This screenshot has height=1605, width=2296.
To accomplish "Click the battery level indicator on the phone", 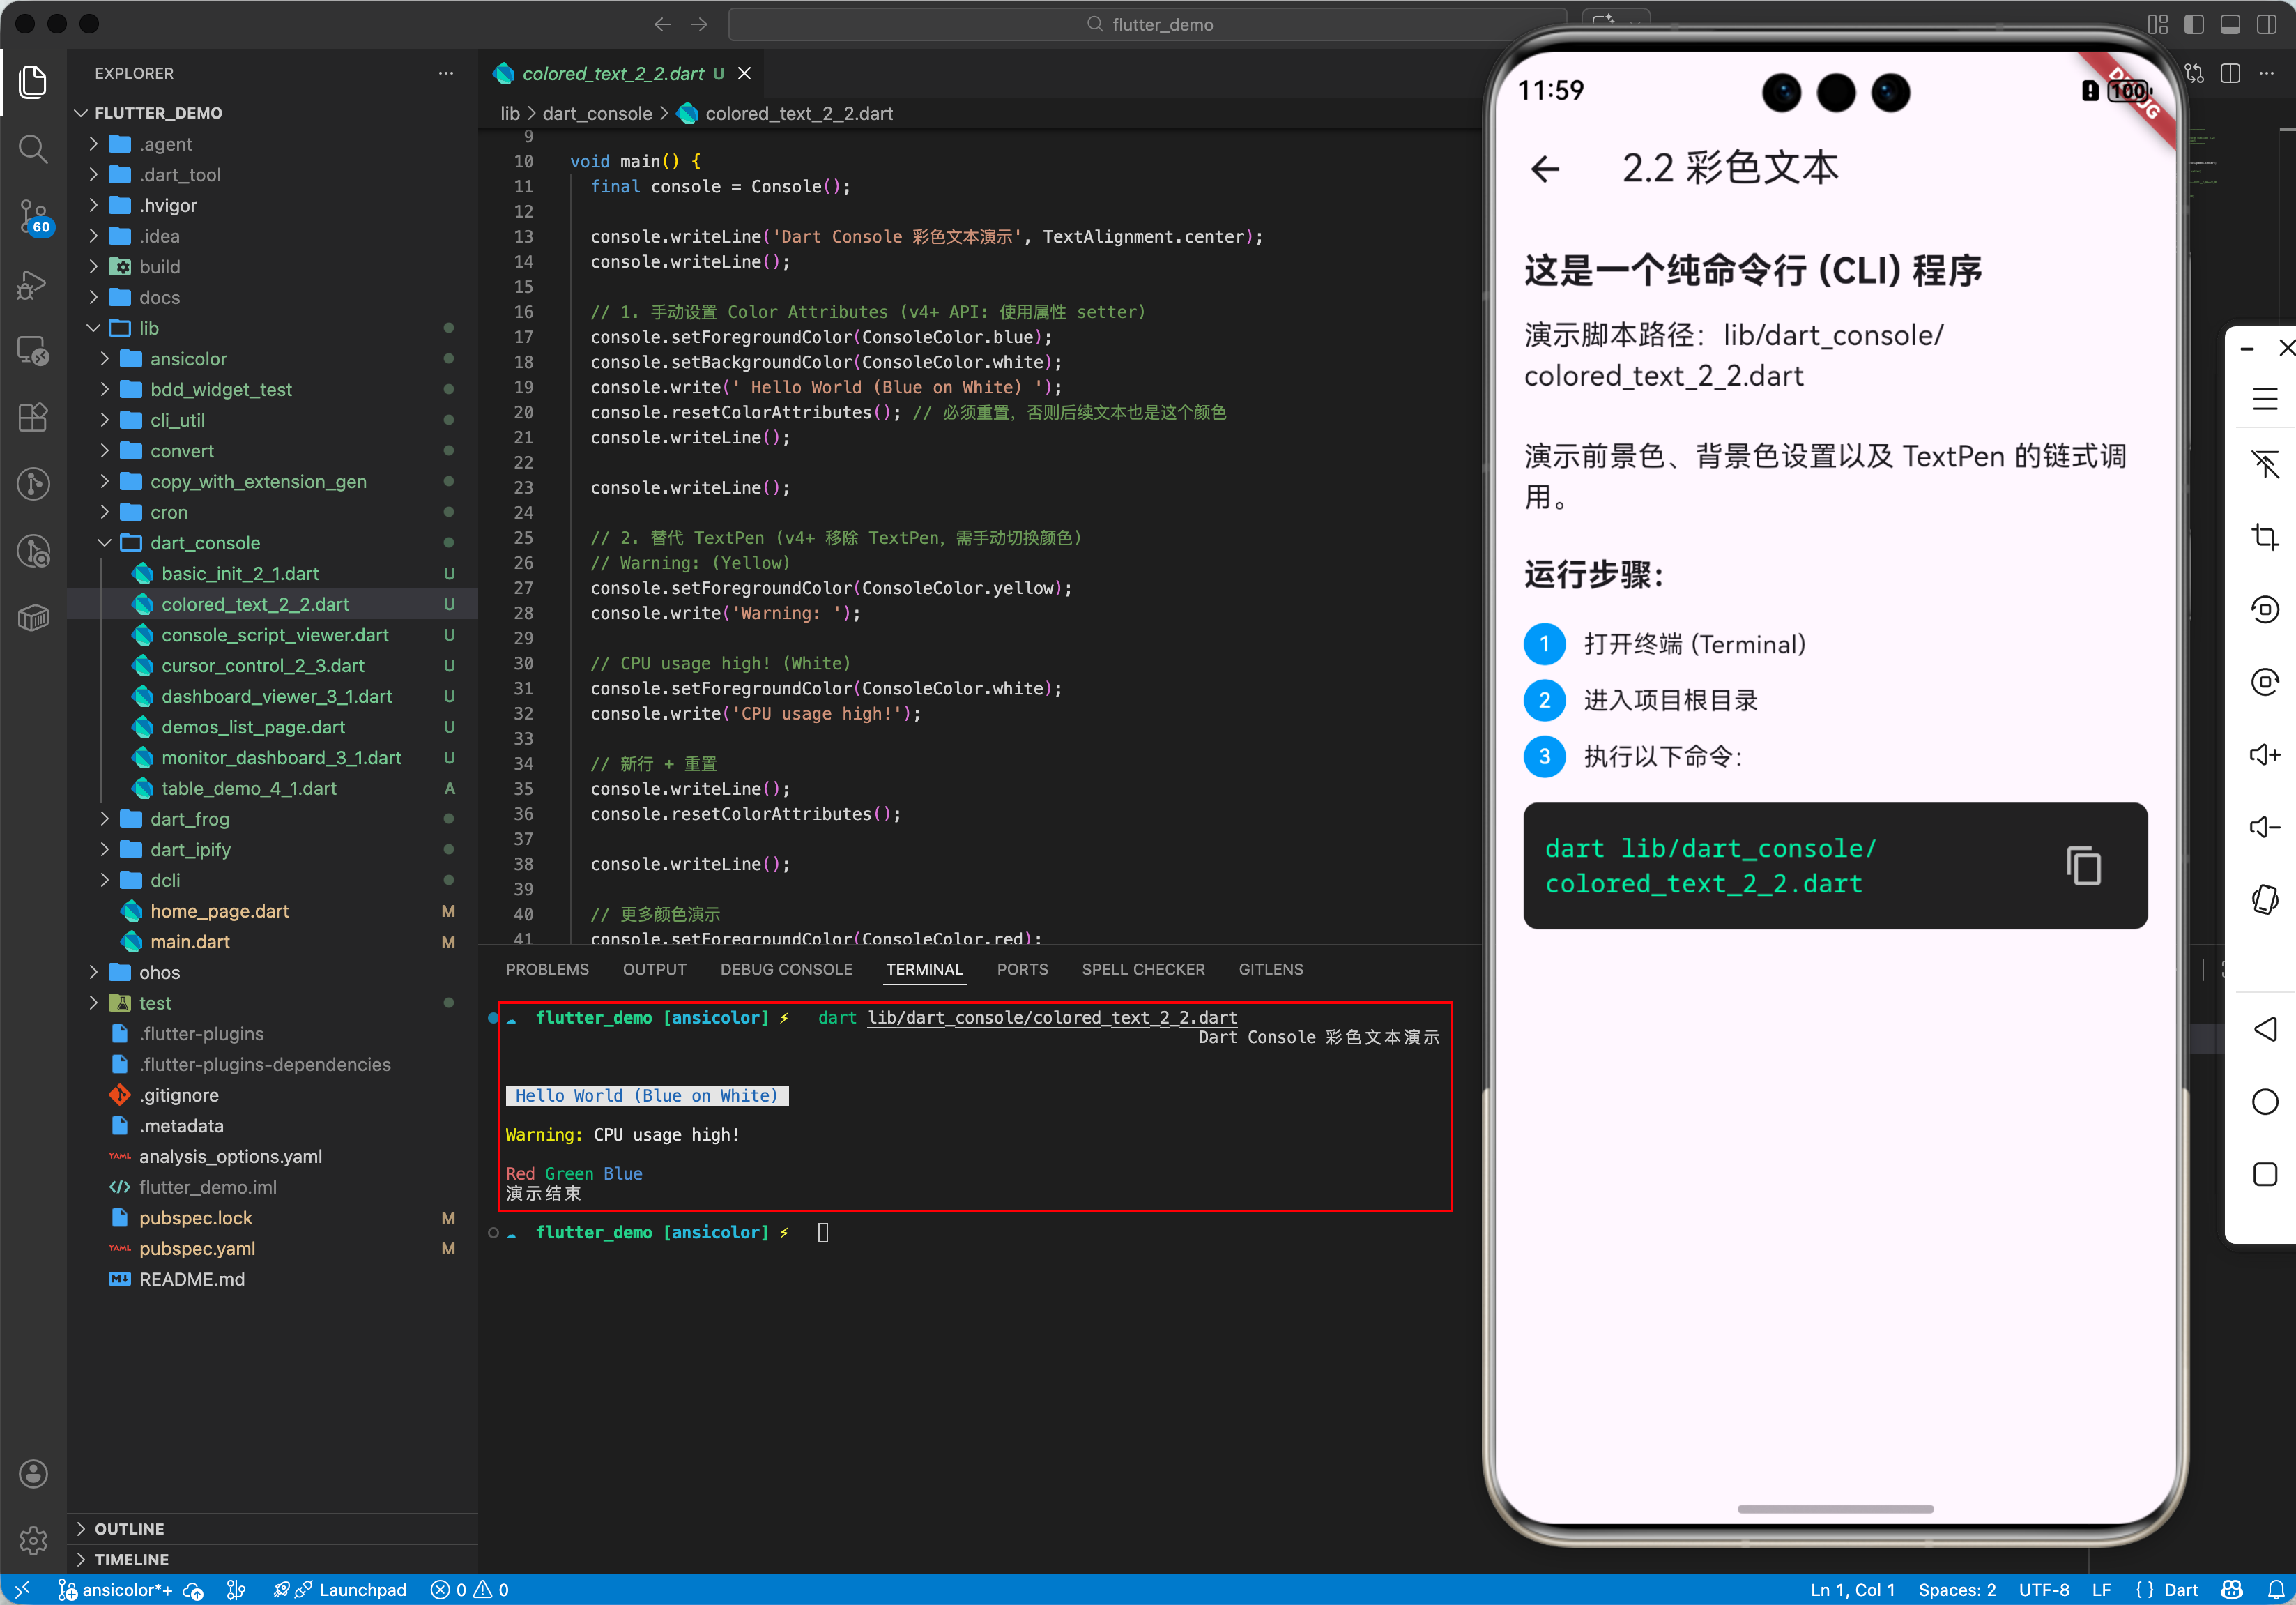I will [2128, 91].
